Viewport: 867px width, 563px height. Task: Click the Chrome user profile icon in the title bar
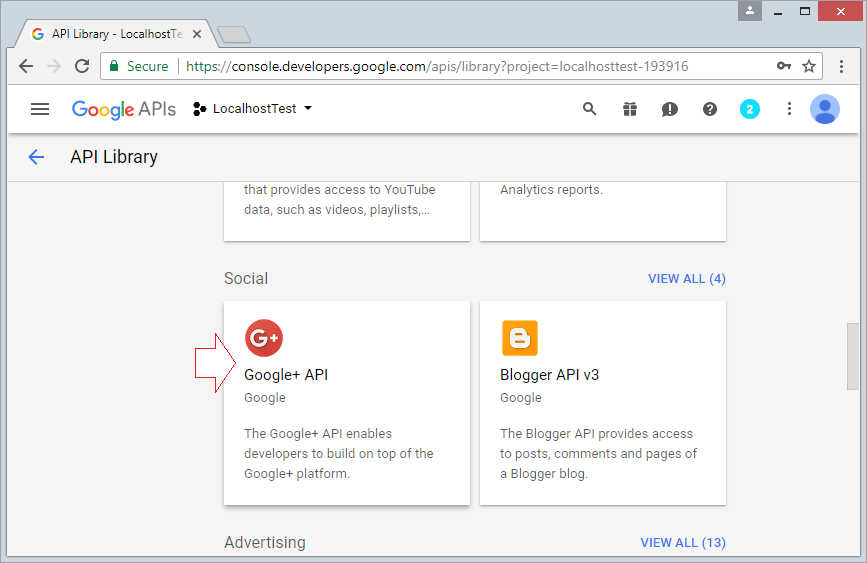coord(750,11)
